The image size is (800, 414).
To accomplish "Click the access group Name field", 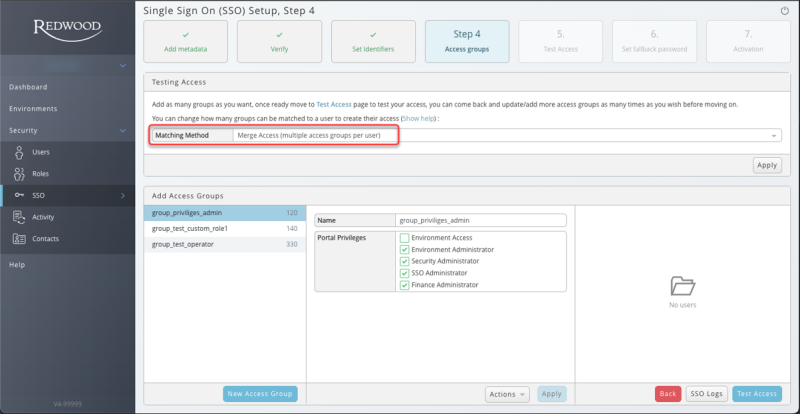I will point(481,220).
